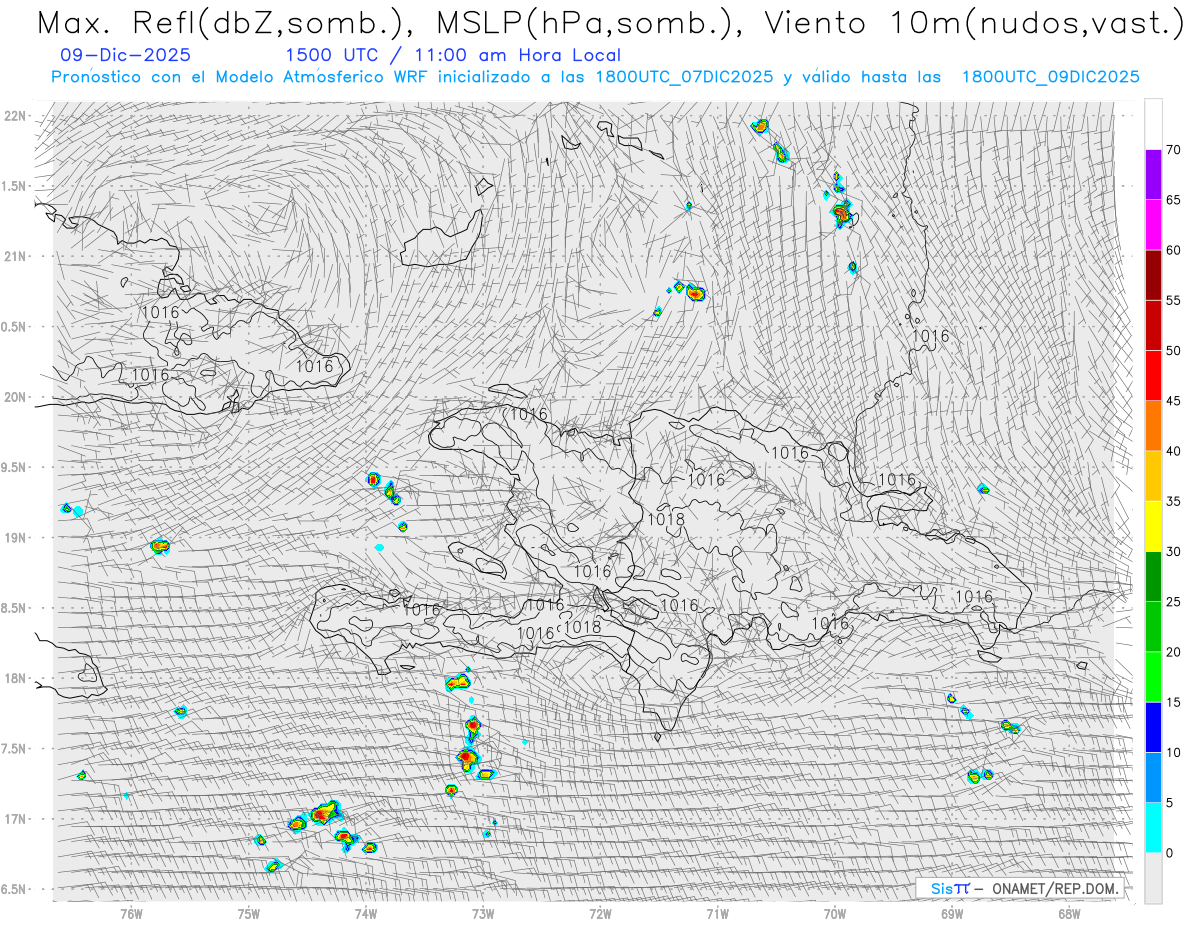The width and height of the screenshot is (1200, 927).
Task: Click the colorbar value label '55'
Action: tap(1173, 301)
